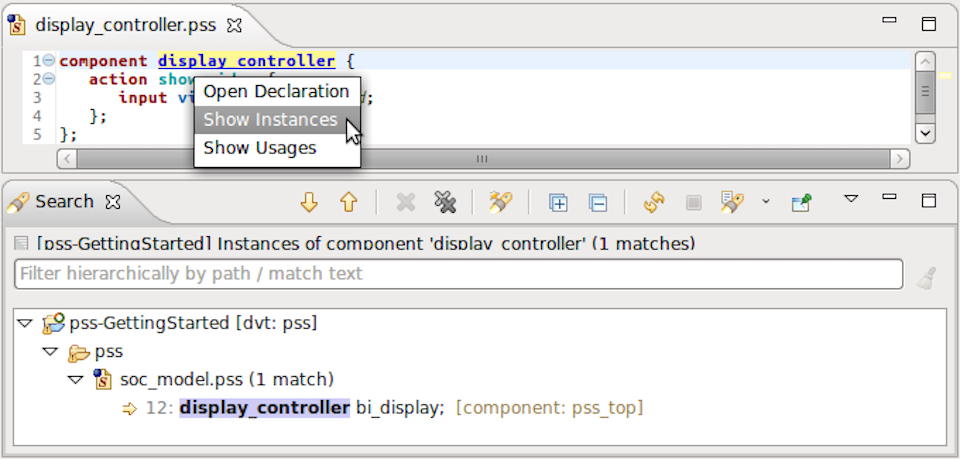Click editor vertical scrollbar up arrow
960x459 pixels.
point(925,61)
